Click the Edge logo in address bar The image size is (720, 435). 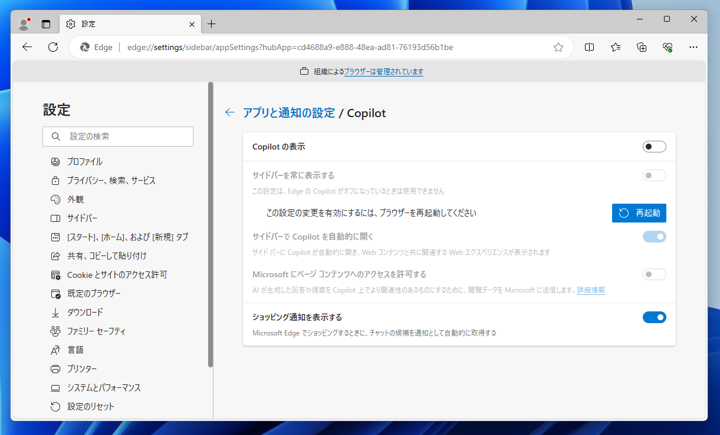pyautogui.click(x=84, y=47)
